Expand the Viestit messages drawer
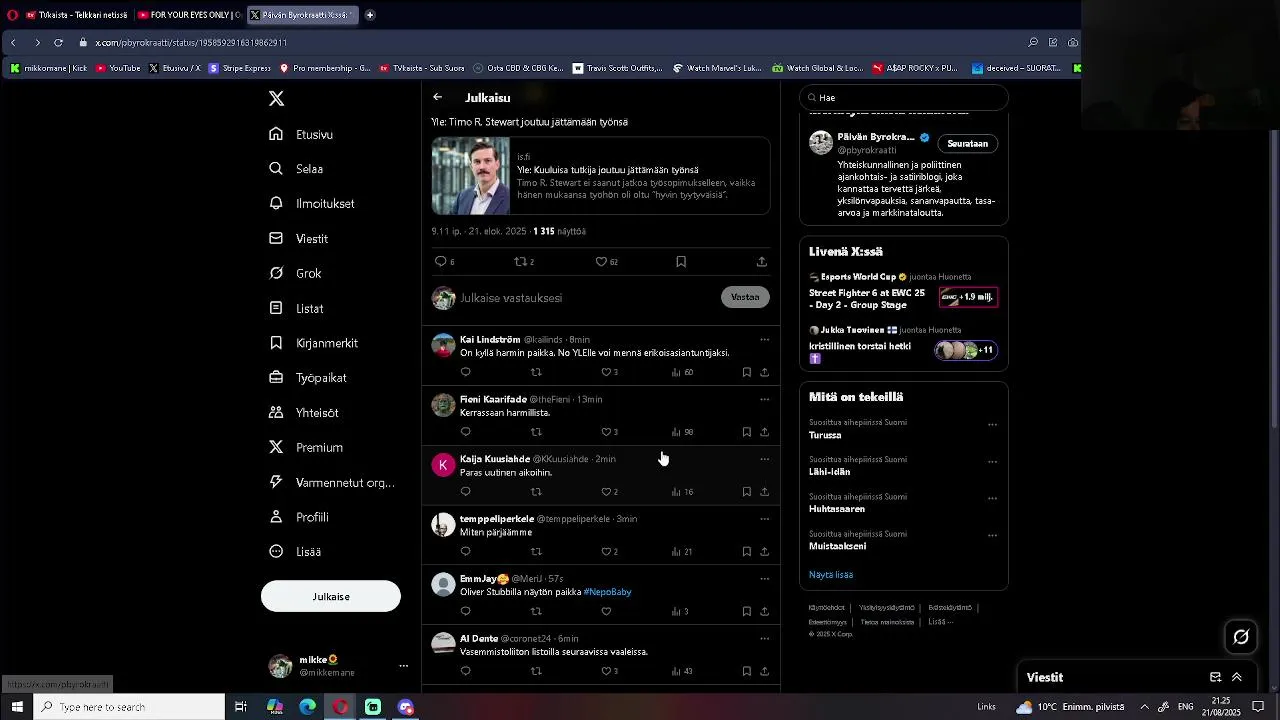1280x720 pixels. pyautogui.click(x=1237, y=677)
